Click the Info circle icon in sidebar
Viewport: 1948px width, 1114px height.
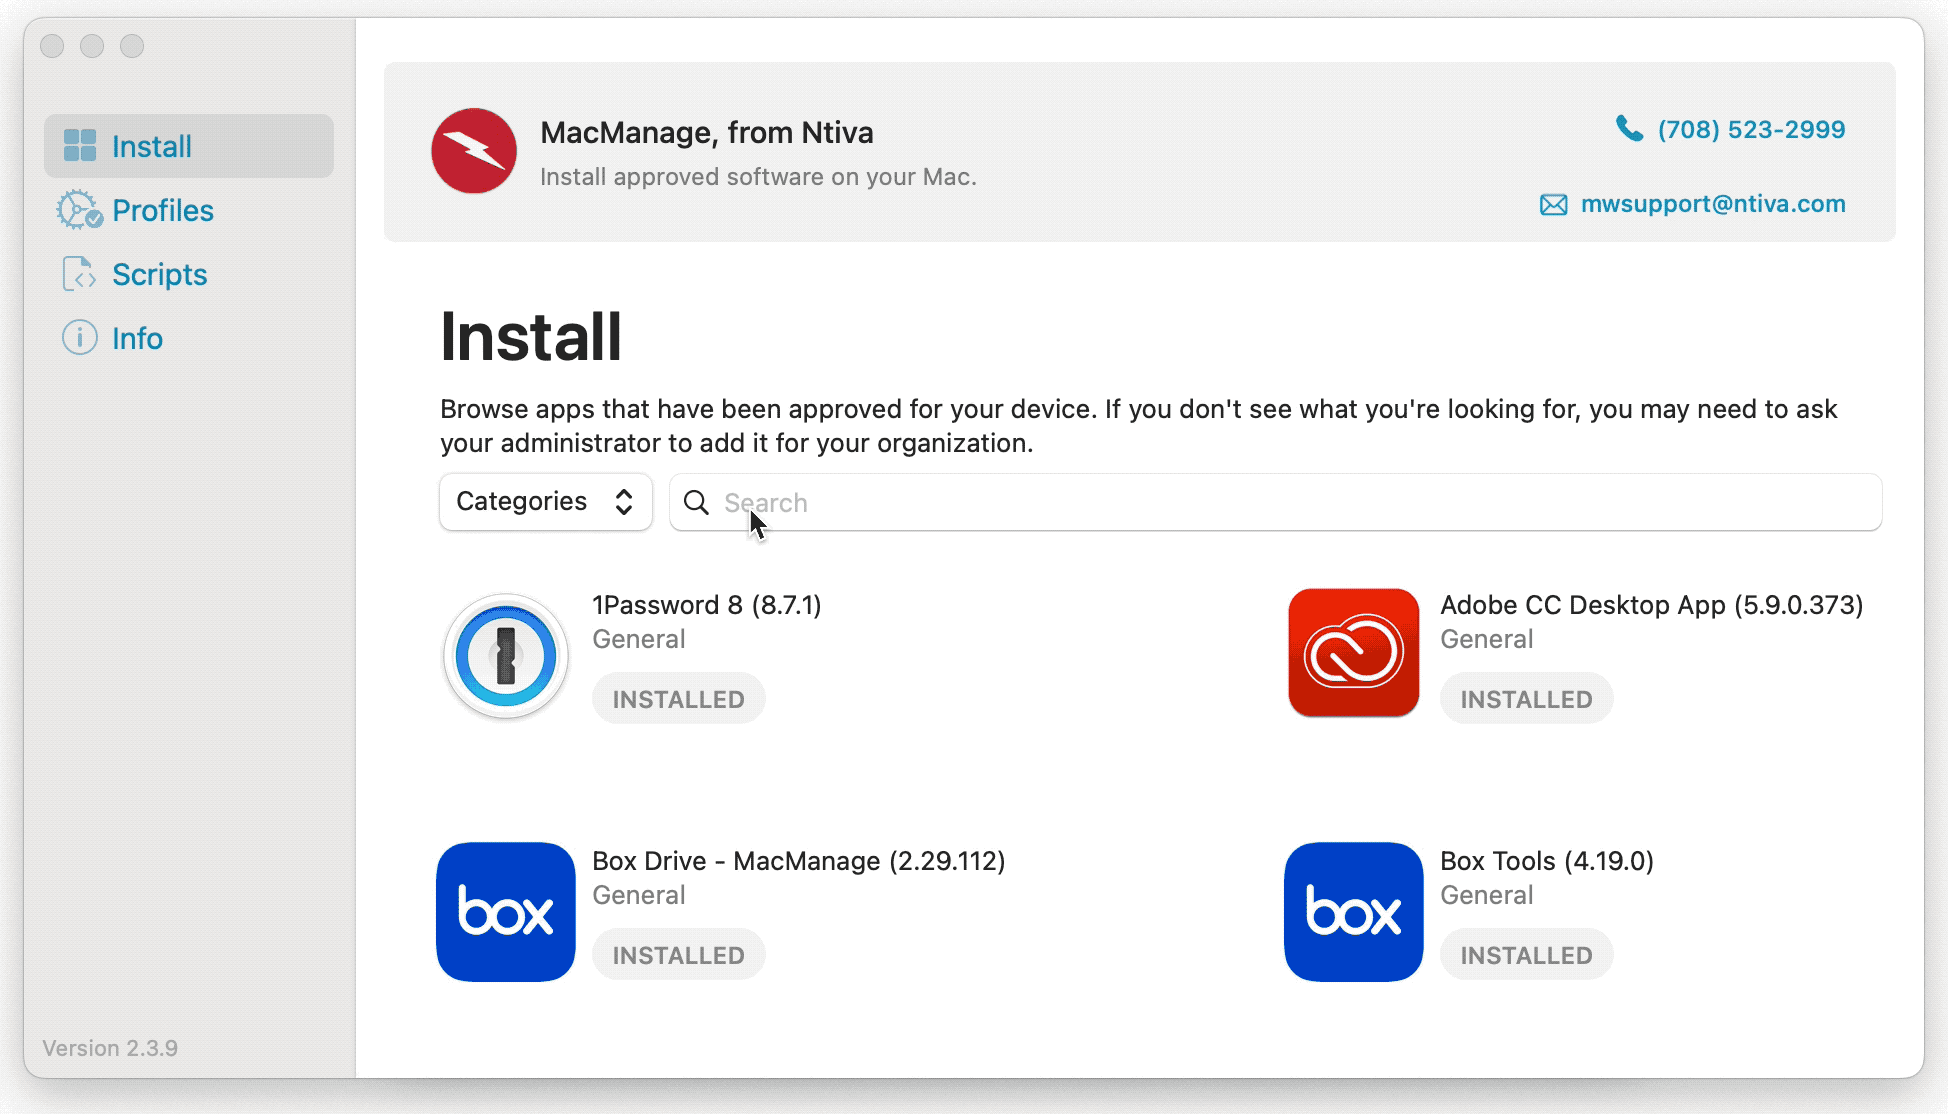click(x=80, y=338)
